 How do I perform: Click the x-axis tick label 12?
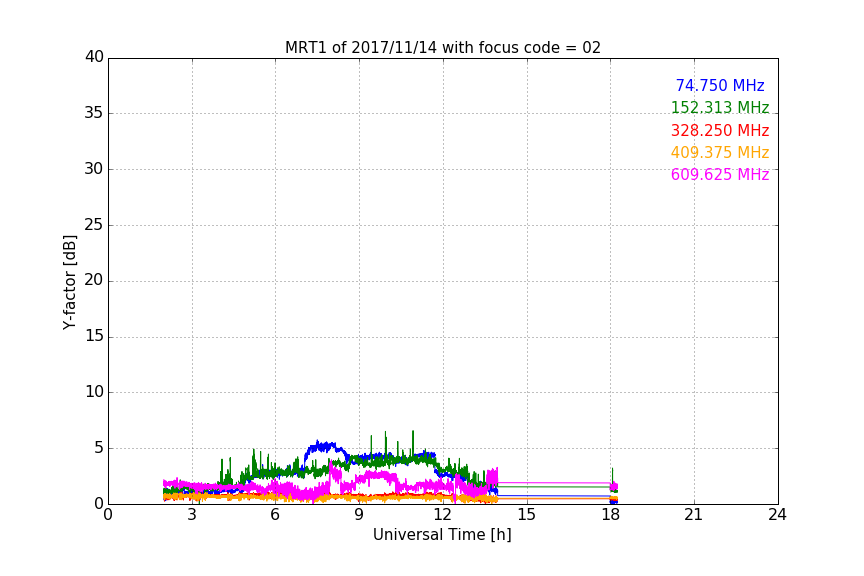tap(442, 515)
